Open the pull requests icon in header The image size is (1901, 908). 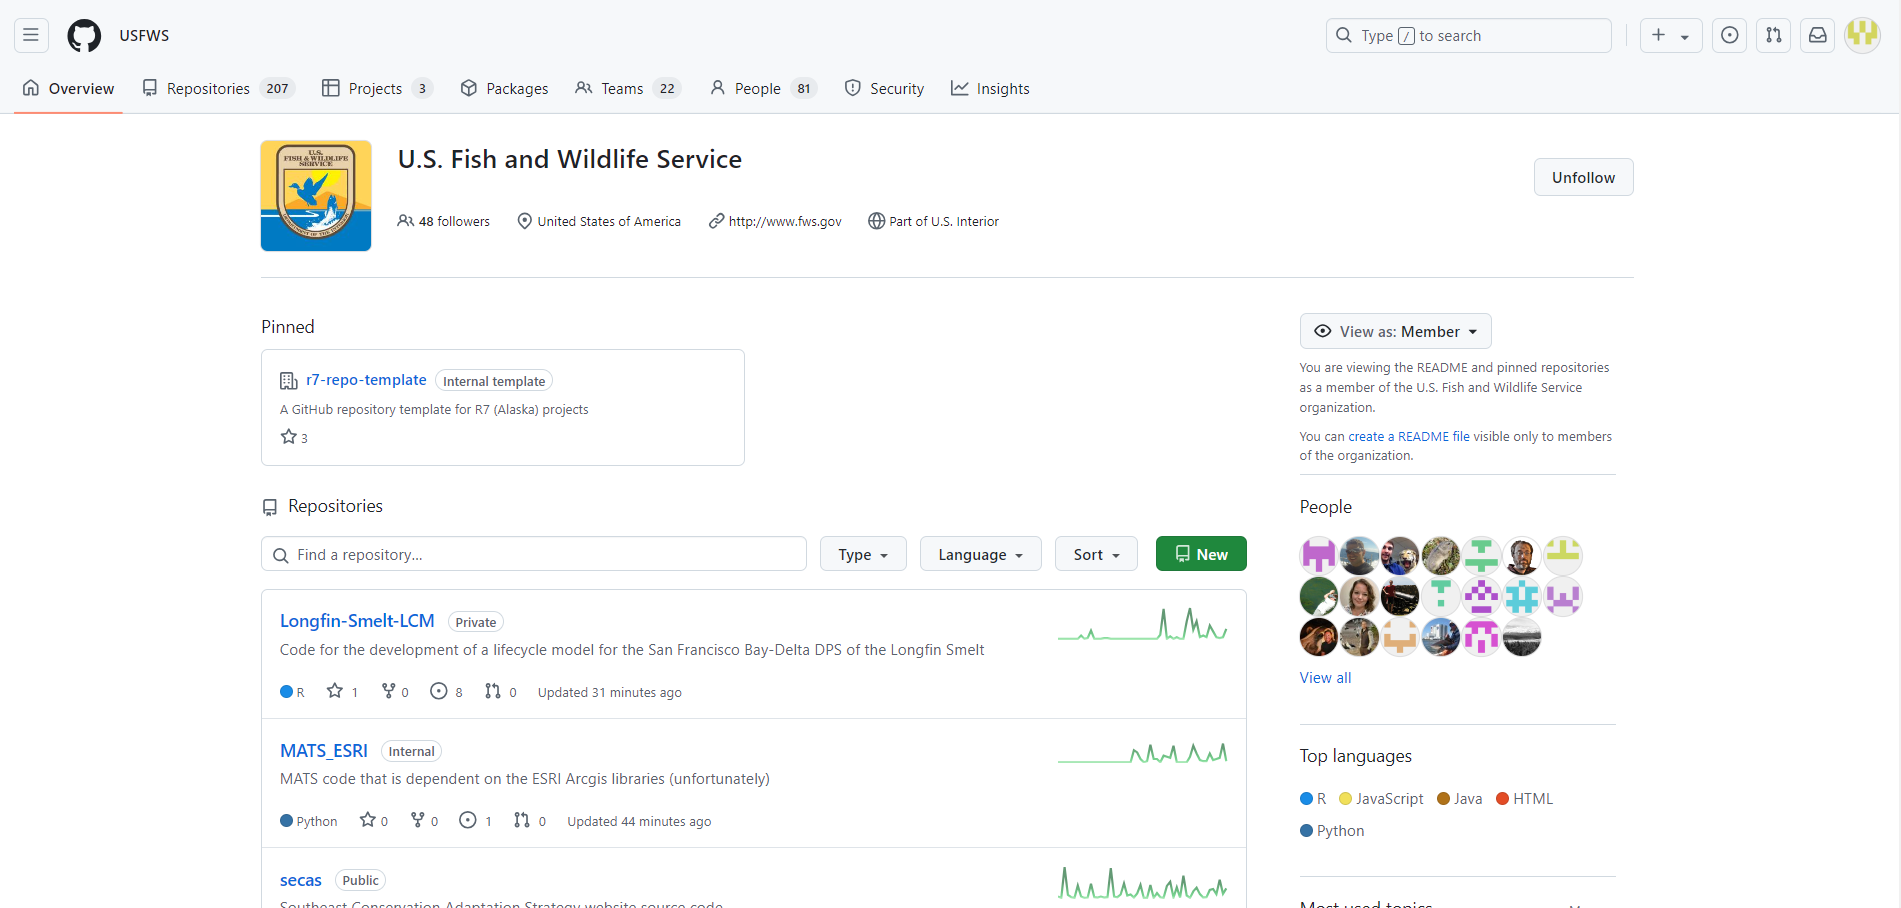1773,35
